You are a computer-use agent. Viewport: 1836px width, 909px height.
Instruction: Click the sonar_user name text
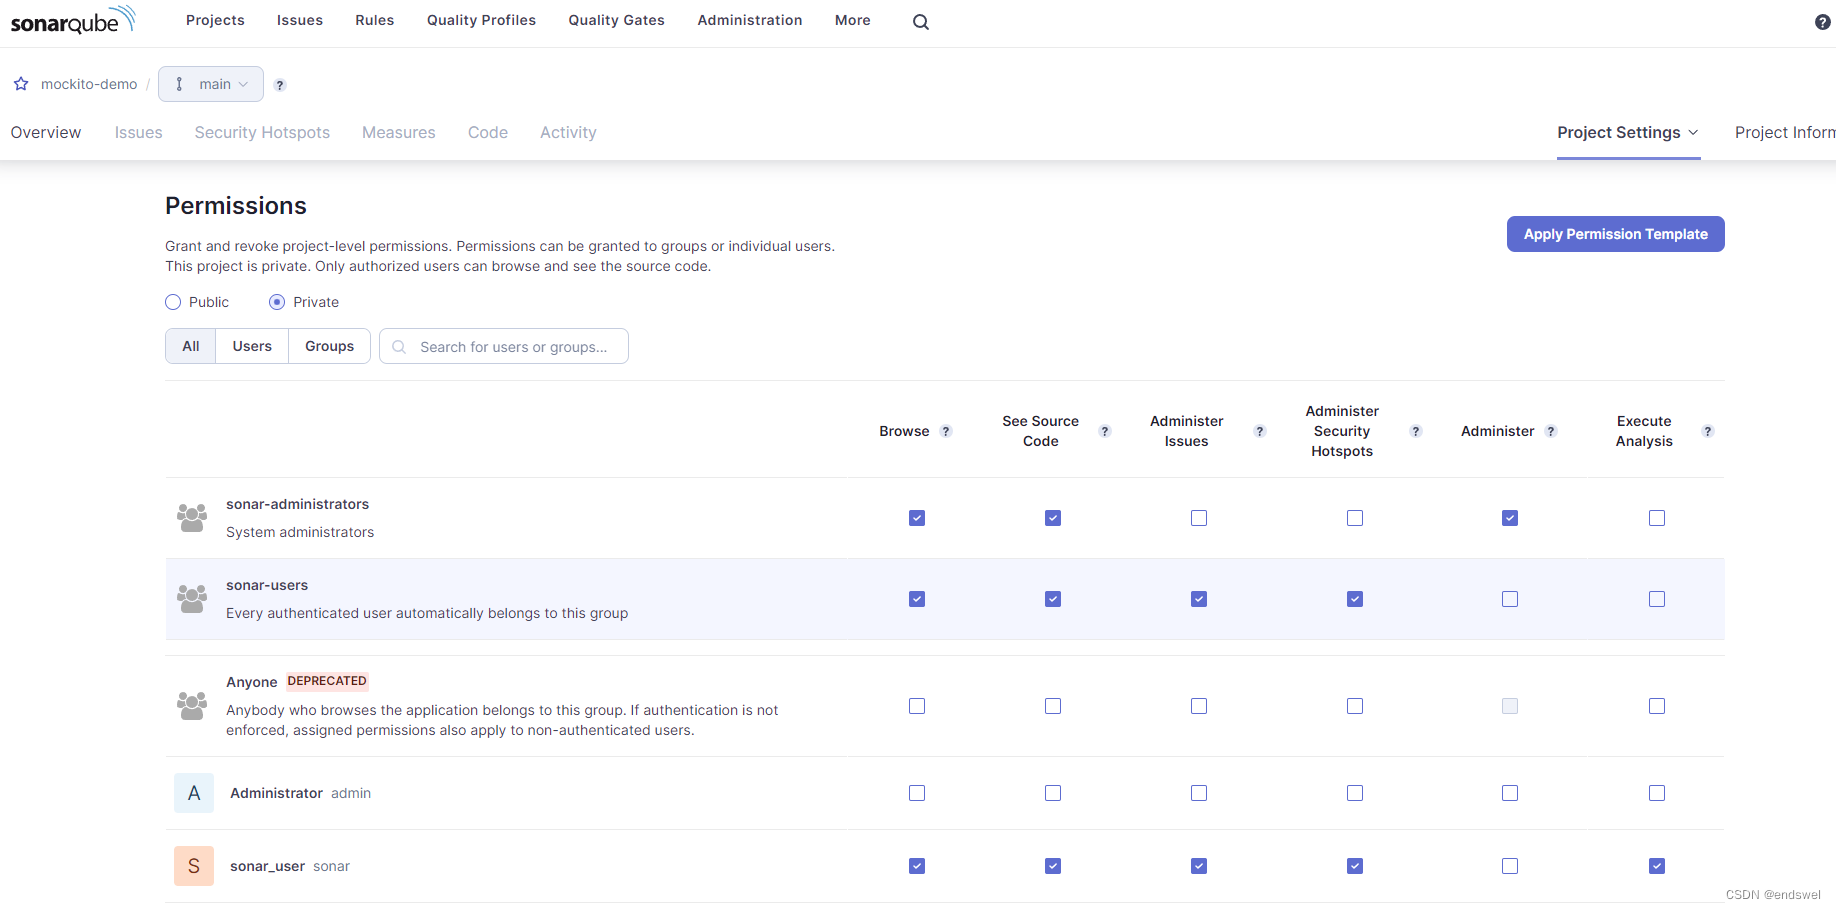pos(267,866)
